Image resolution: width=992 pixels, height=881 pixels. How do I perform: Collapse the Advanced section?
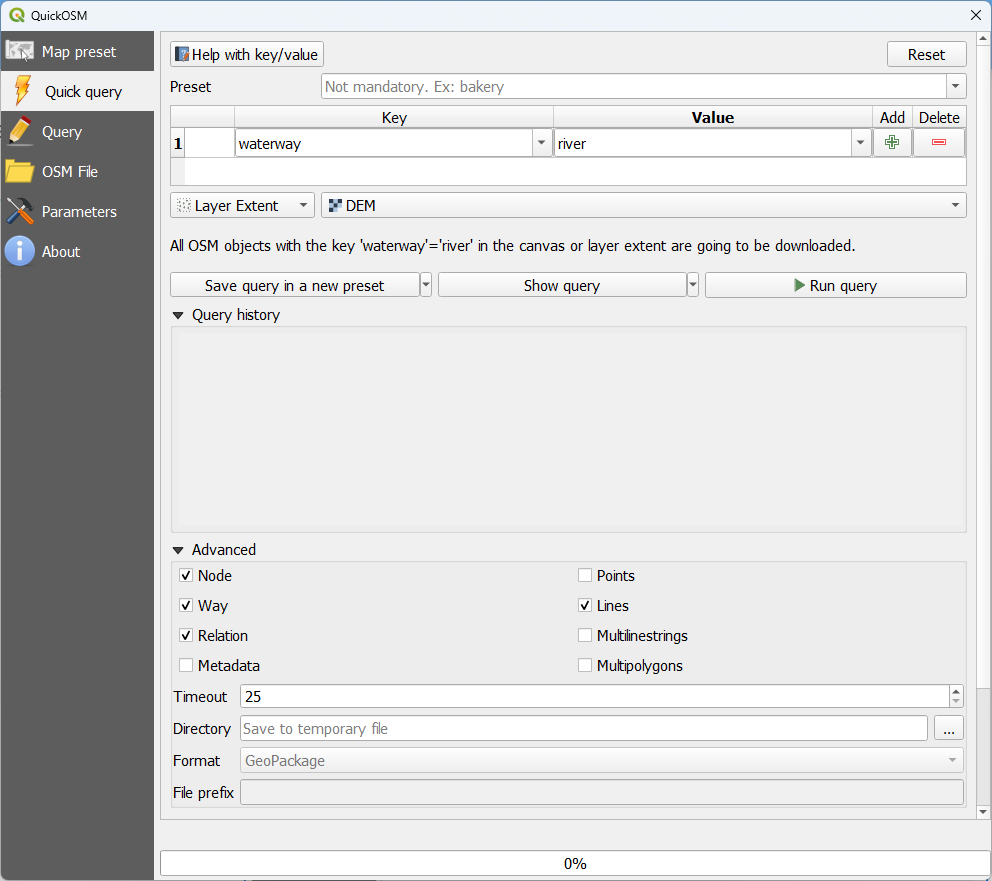pyautogui.click(x=178, y=549)
